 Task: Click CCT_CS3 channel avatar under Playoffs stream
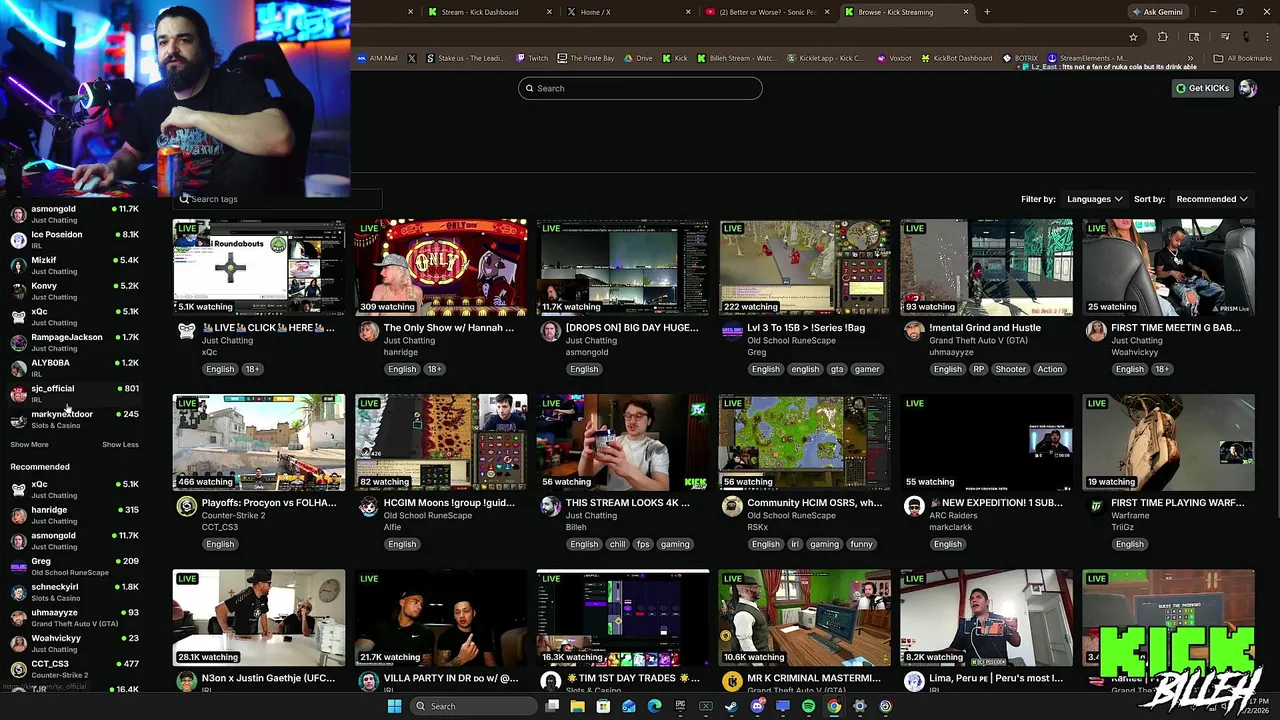(186, 506)
